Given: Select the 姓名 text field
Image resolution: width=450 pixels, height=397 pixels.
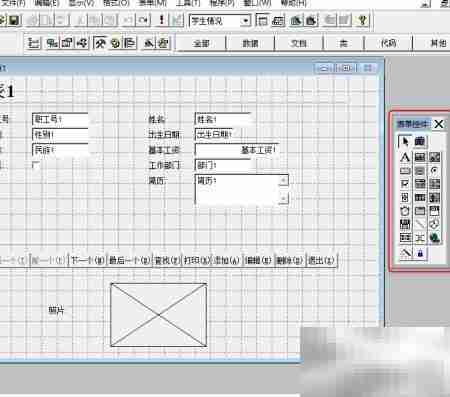Looking at the screenshot, I should pos(222,119).
